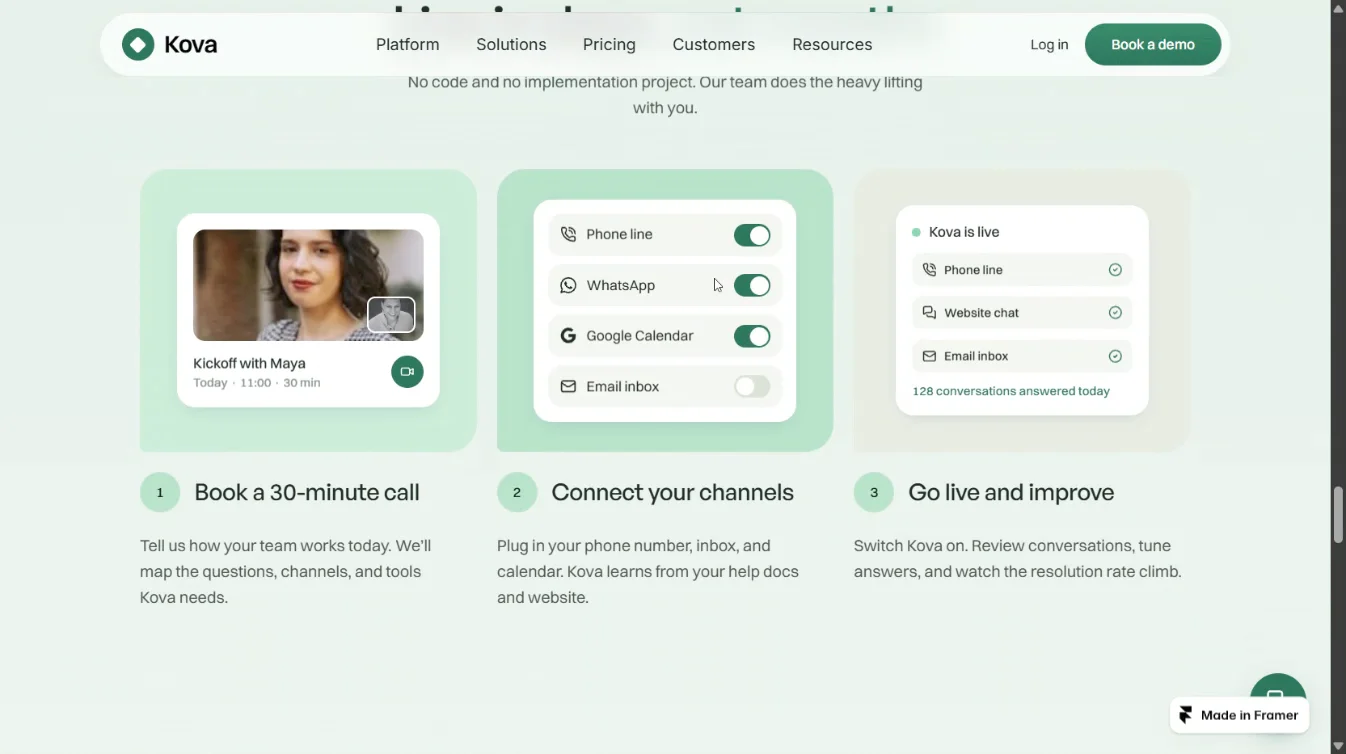Click the "Go live and improve" heading
The image size is (1346, 754).
pyautogui.click(x=1011, y=492)
